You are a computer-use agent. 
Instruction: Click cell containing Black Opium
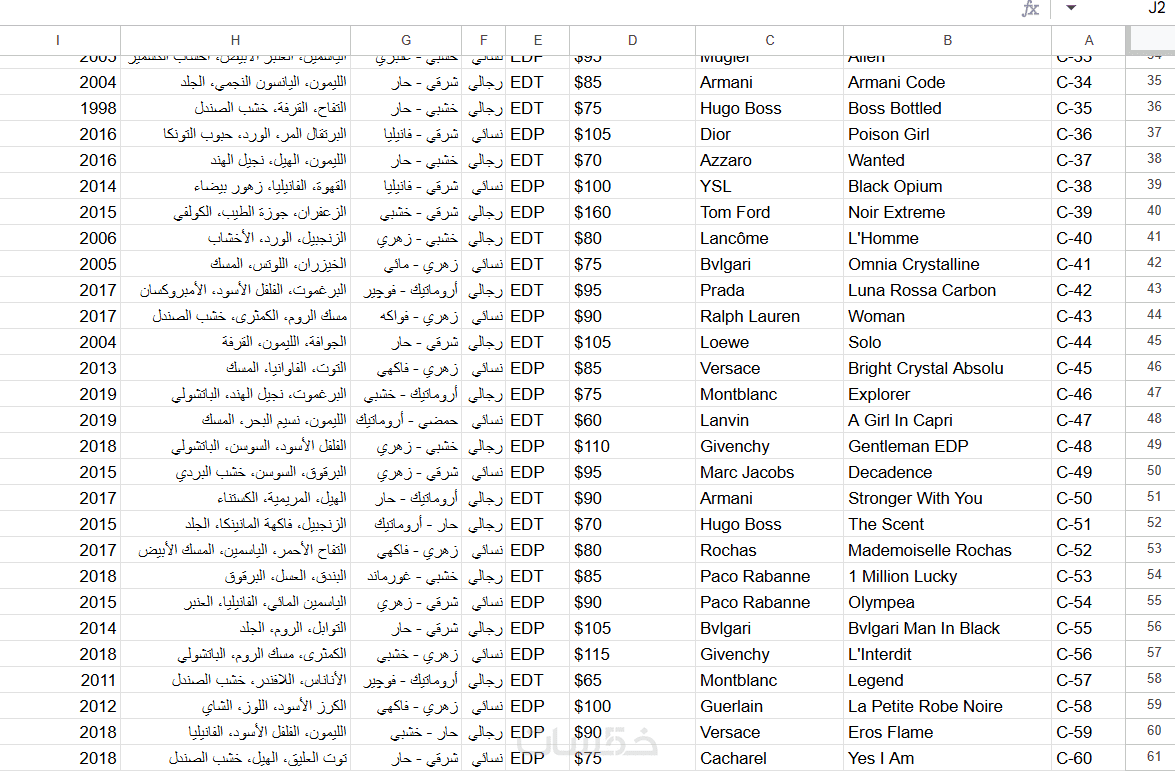pyautogui.click(x=947, y=186)
